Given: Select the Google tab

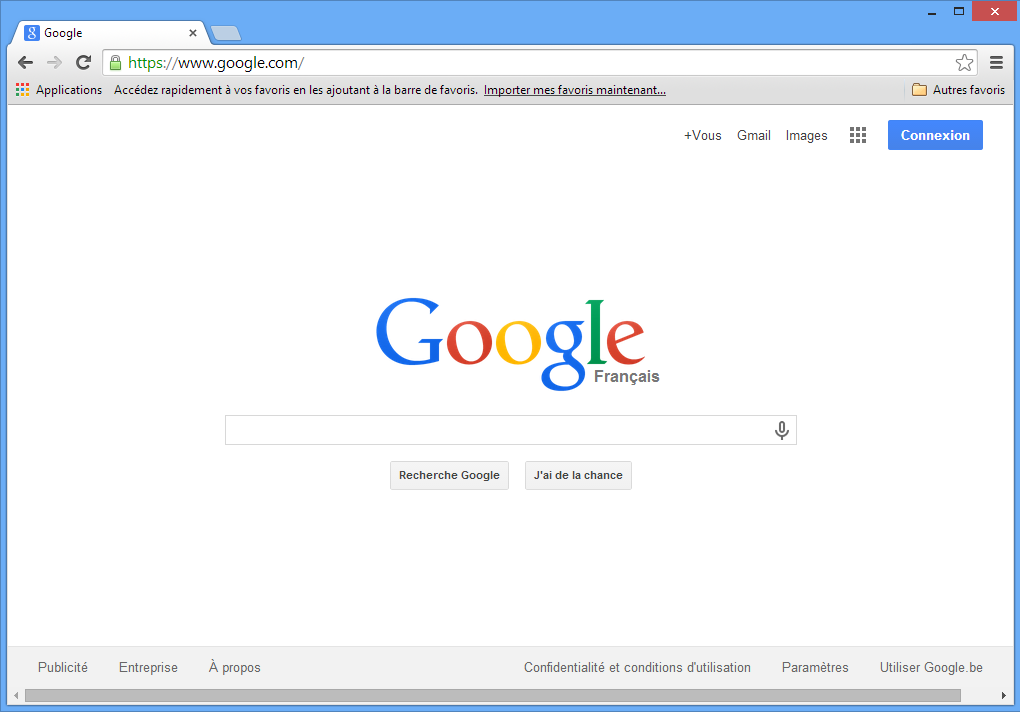Looking at the screenshot, I should [107, 33].
